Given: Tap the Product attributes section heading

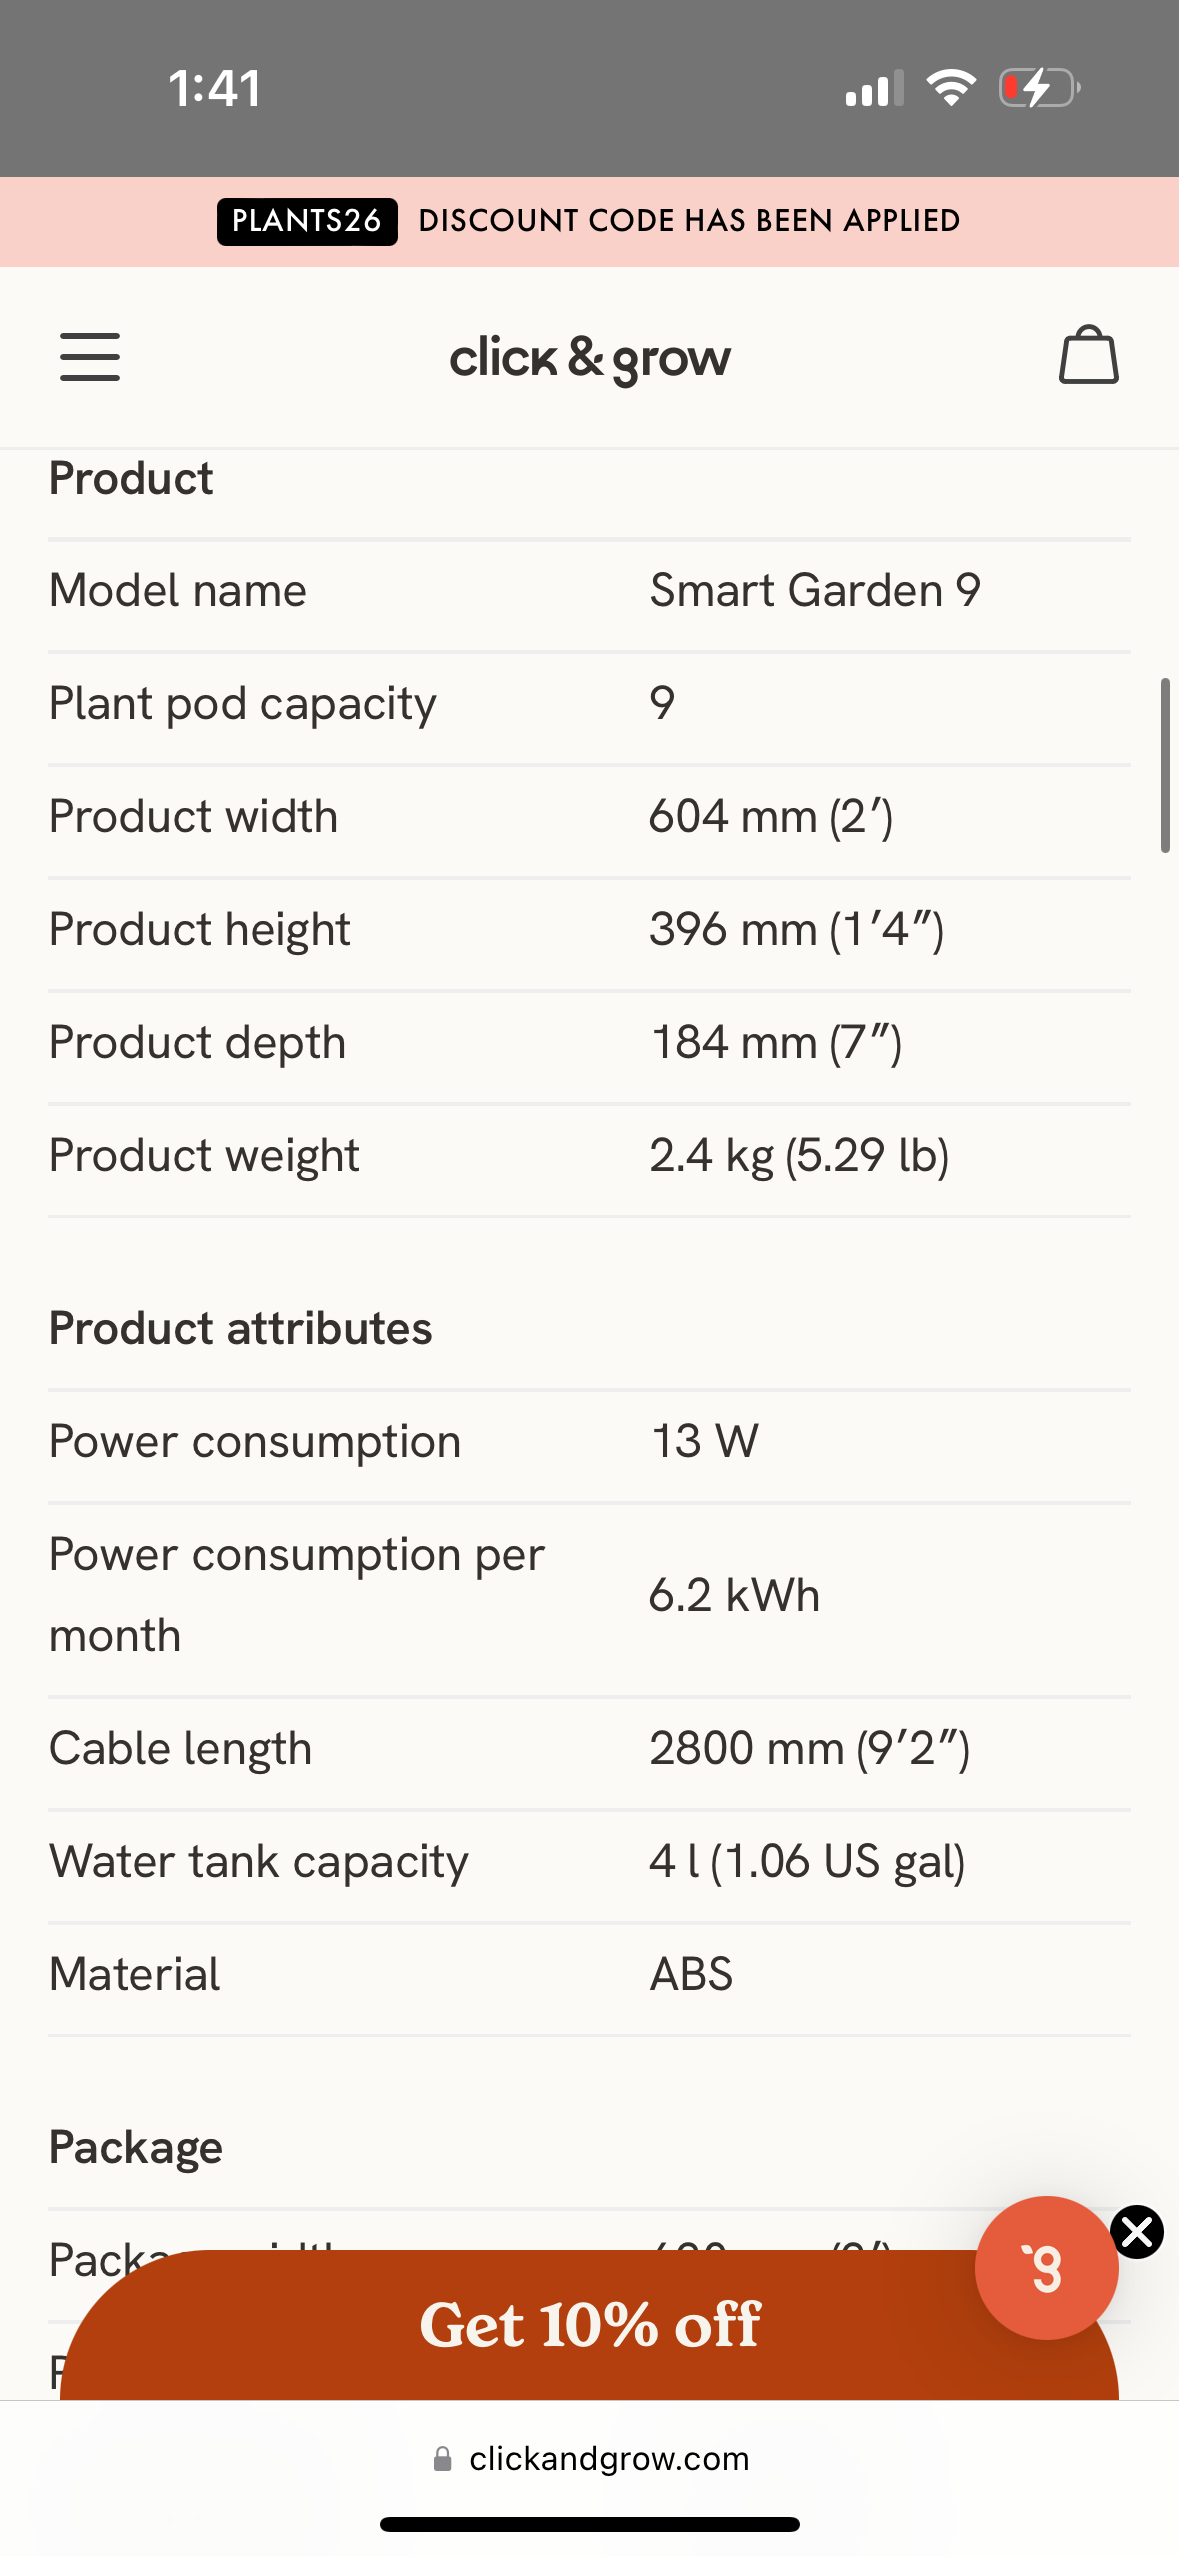Looking at the screenshot, I should tap(241, 1328).
